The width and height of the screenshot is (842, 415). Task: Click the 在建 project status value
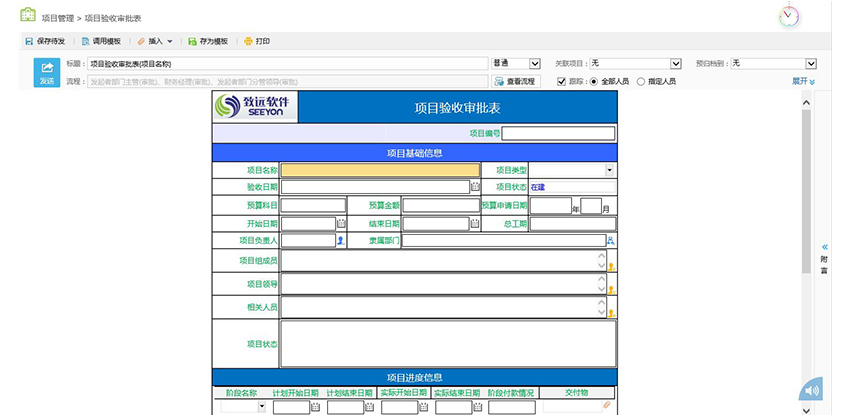click(538, 187)
